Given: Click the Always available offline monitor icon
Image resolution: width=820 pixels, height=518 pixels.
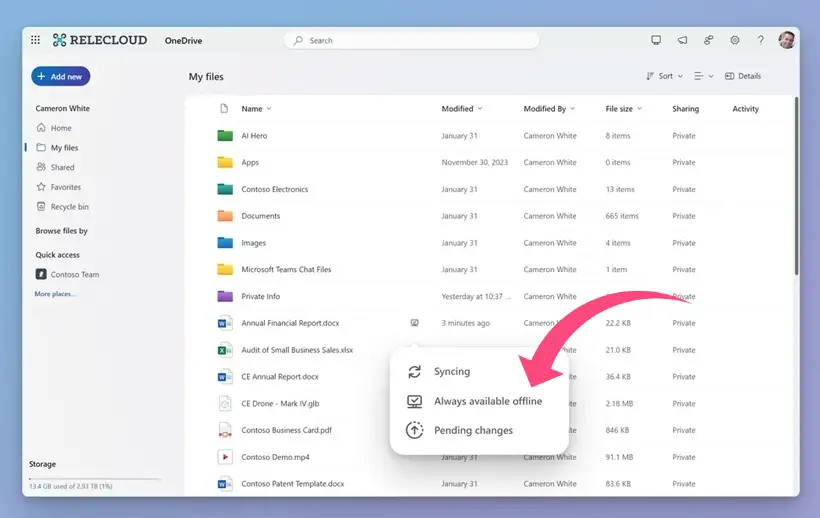Looking at the screenshot, I should tap(414, 401).
